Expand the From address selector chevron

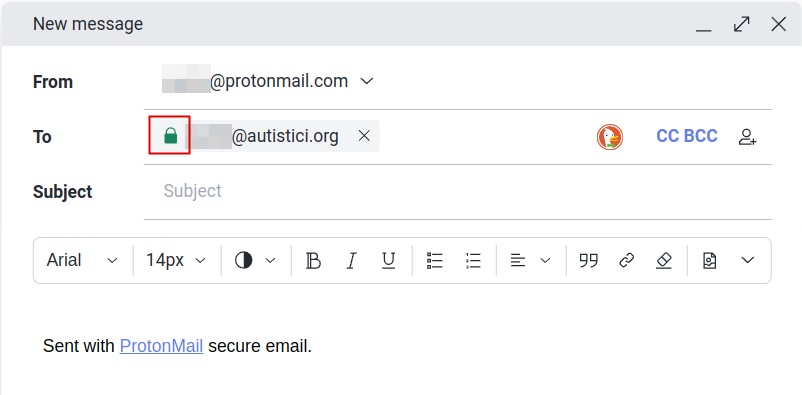coord(367,81)
